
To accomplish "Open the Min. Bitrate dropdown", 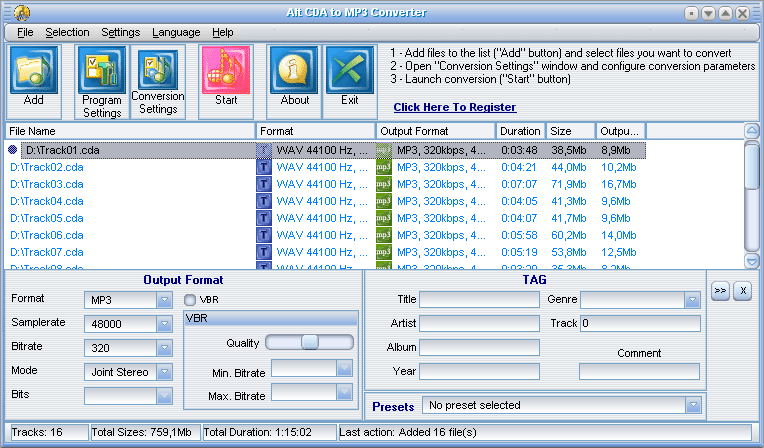I will tap(344, 369).
